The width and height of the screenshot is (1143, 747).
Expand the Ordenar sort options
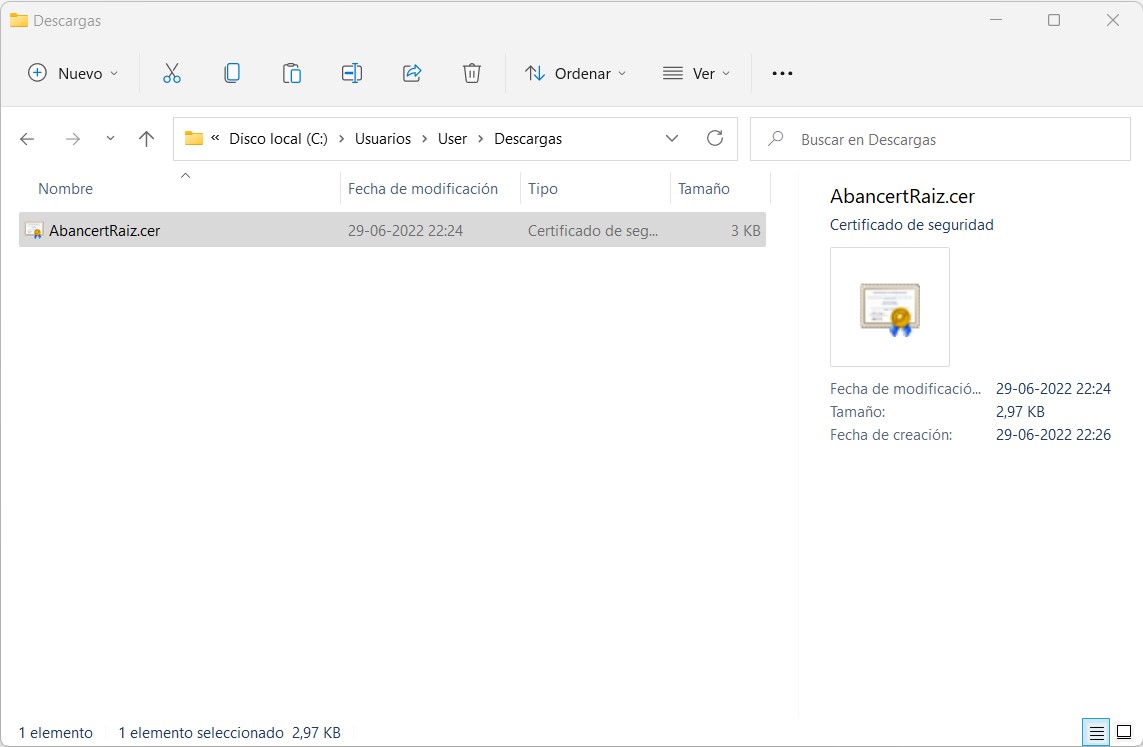point(576,73)
